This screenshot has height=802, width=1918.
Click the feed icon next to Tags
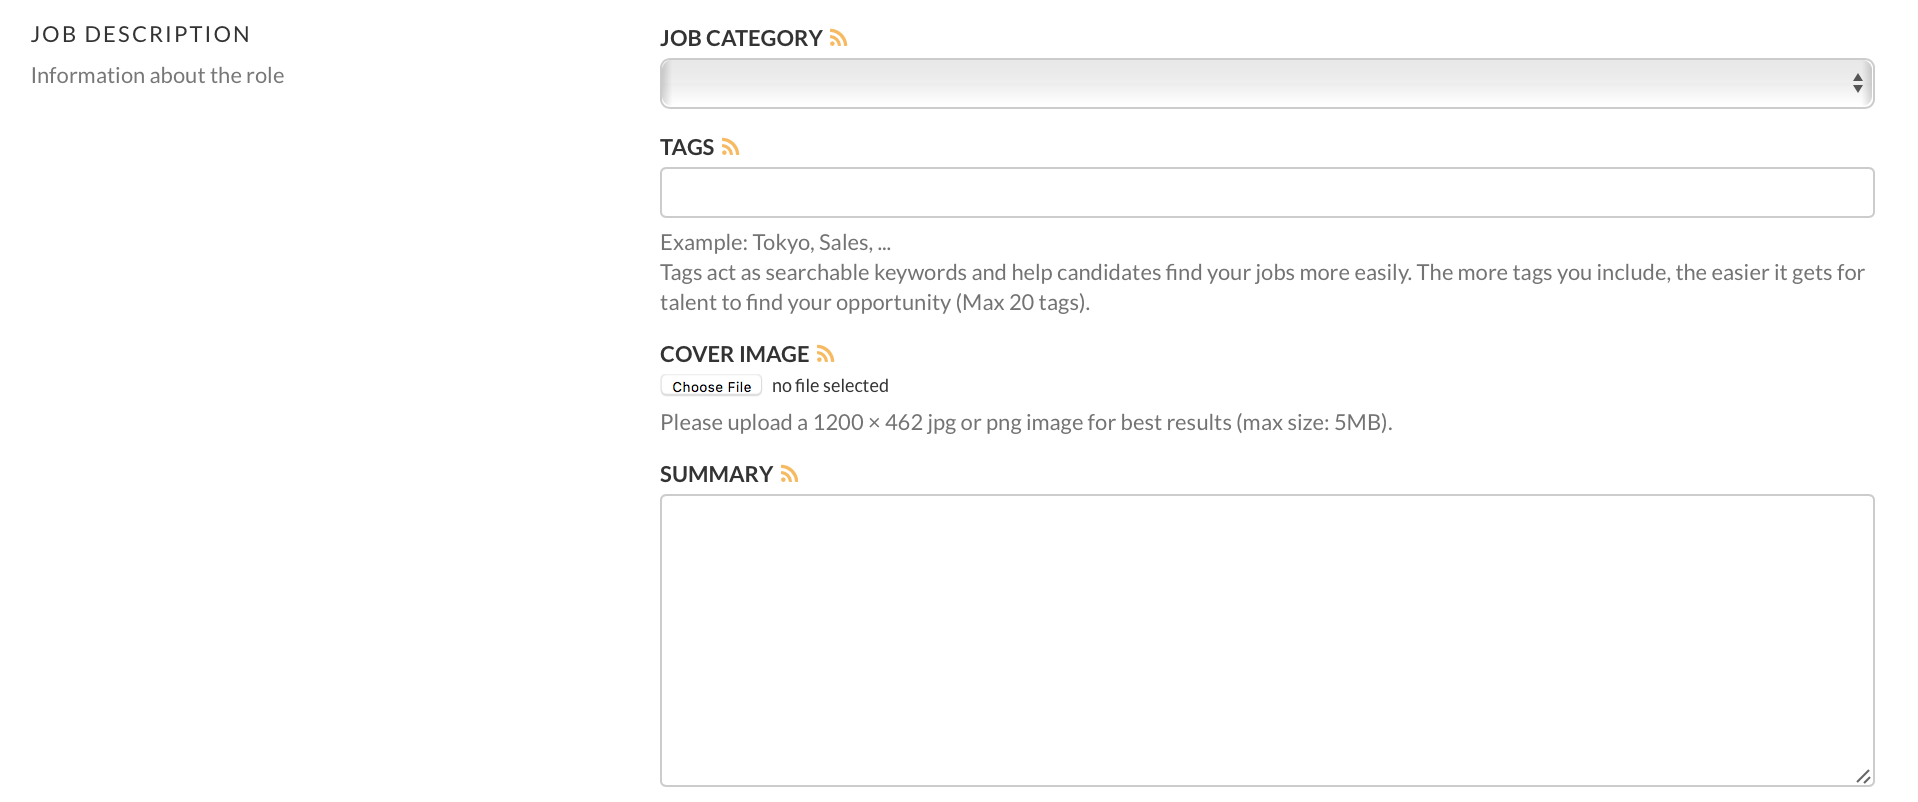(730, 147)
